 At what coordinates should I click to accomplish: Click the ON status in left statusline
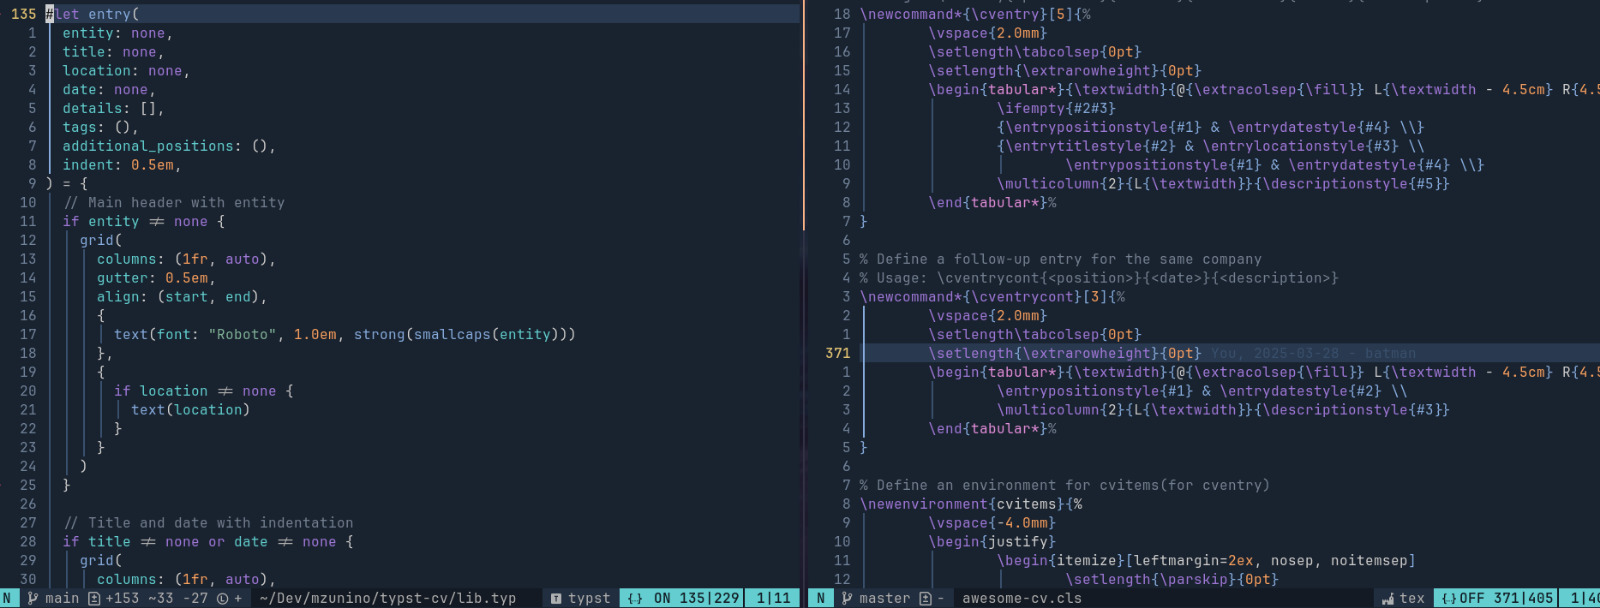click(x=662, y=598)
